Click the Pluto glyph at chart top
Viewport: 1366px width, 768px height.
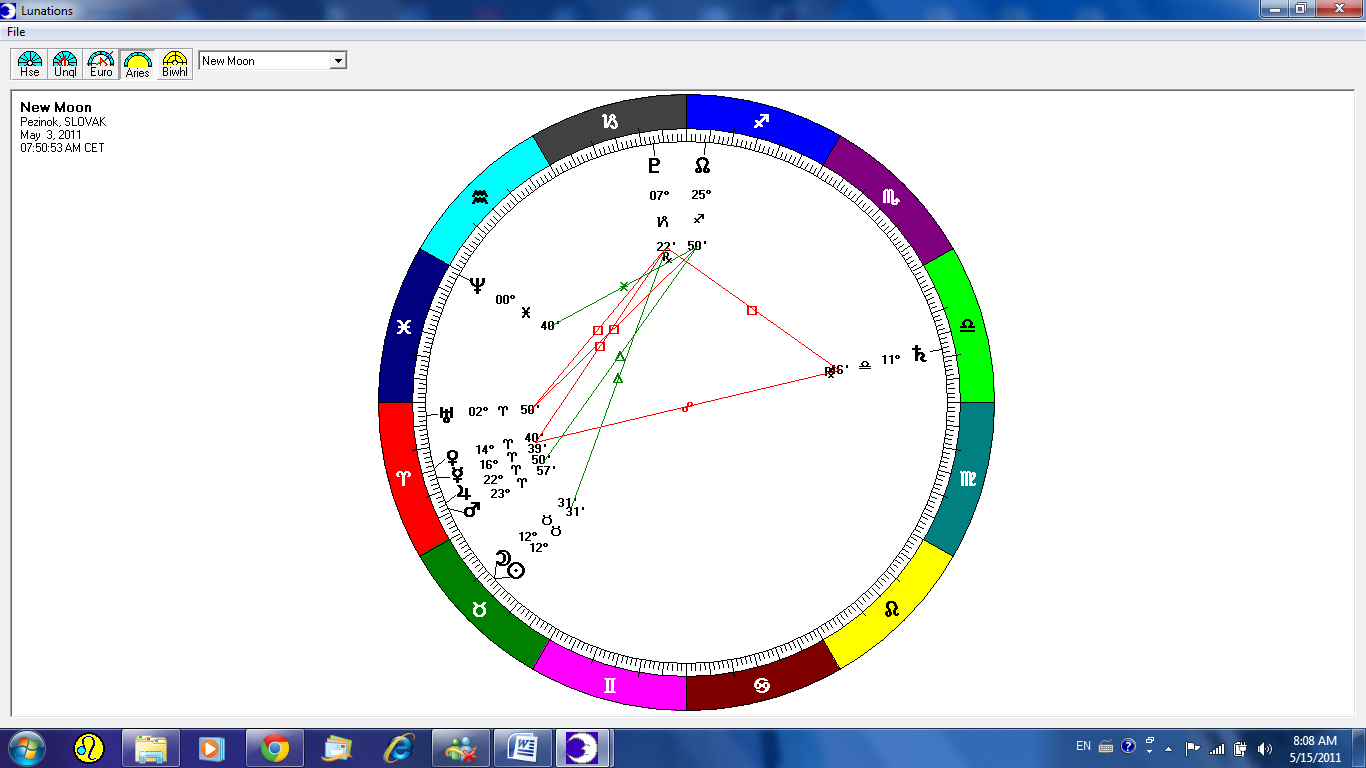click(x=654, y=165)
